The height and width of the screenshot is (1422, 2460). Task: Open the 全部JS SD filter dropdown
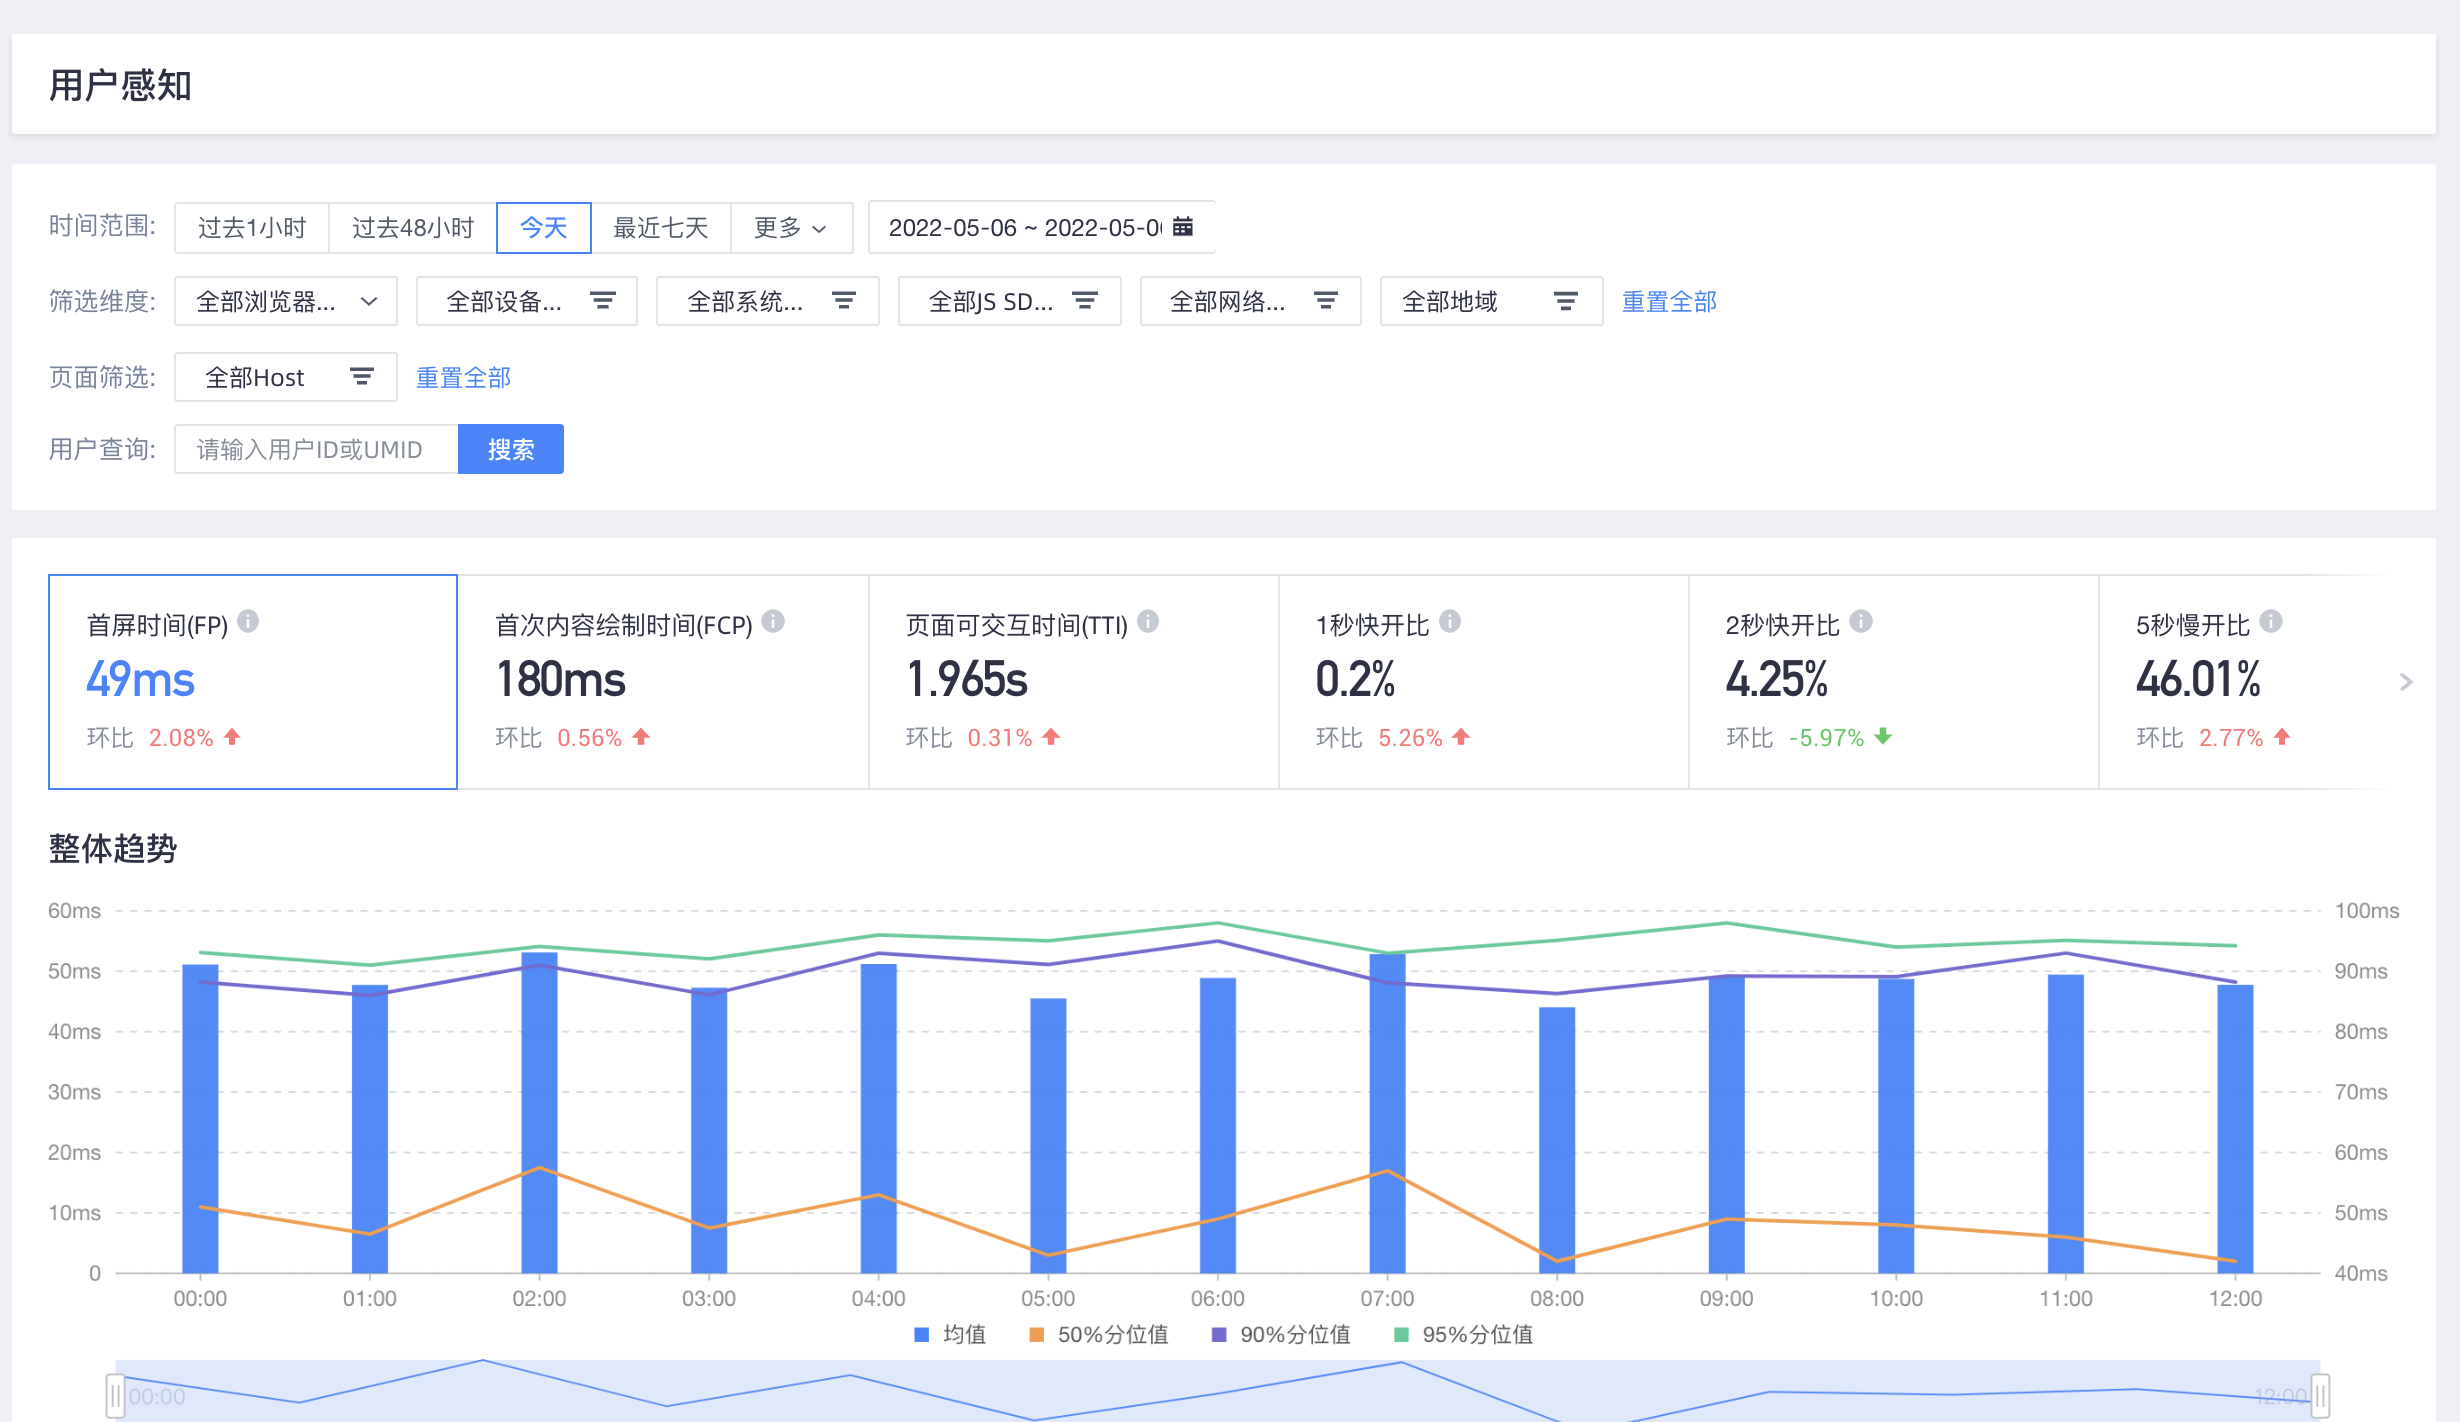[x=1010, y=301]
